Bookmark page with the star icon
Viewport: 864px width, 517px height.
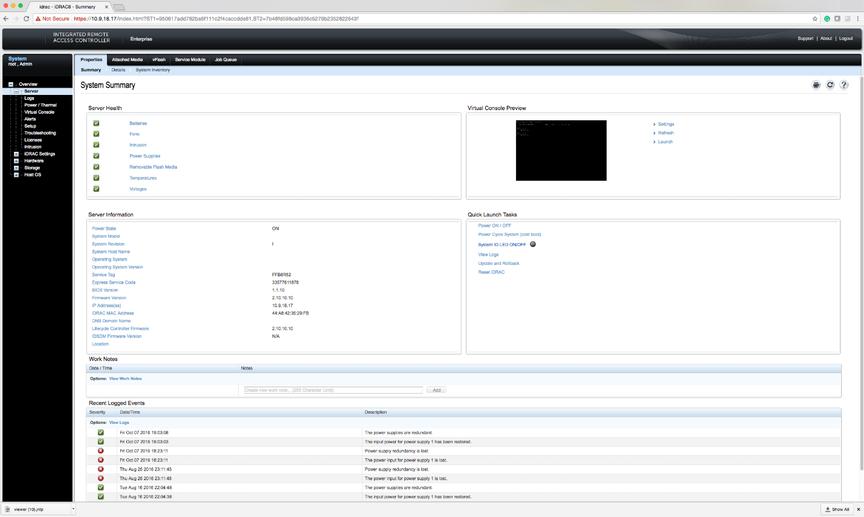coord(815,18)
